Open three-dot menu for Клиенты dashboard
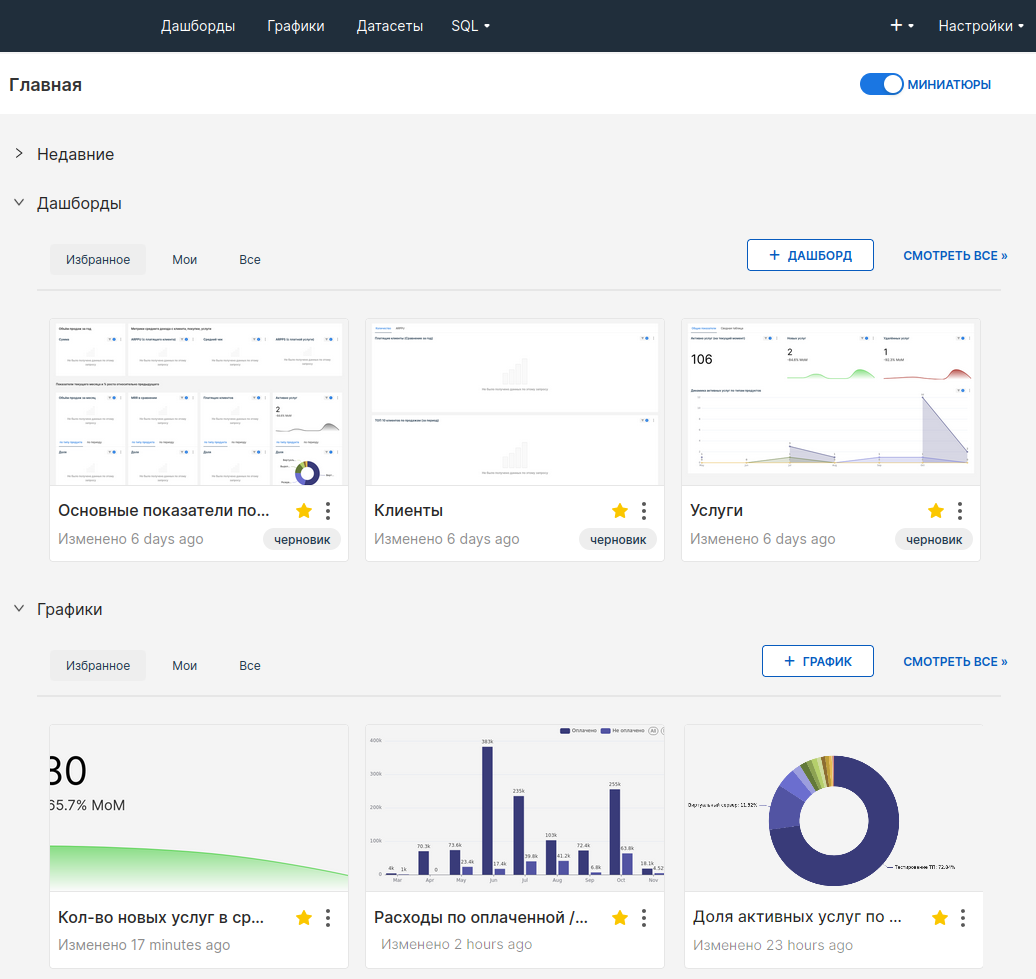The width and height of the screenshot is (1036, 979). (x=644, y=511)
